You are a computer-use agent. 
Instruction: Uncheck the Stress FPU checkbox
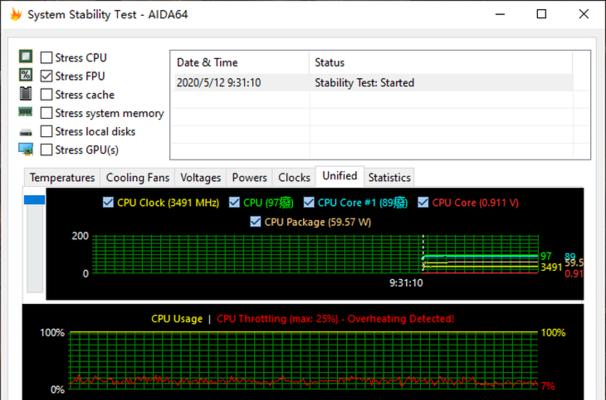pyautogui.click(x=46, y=76)
